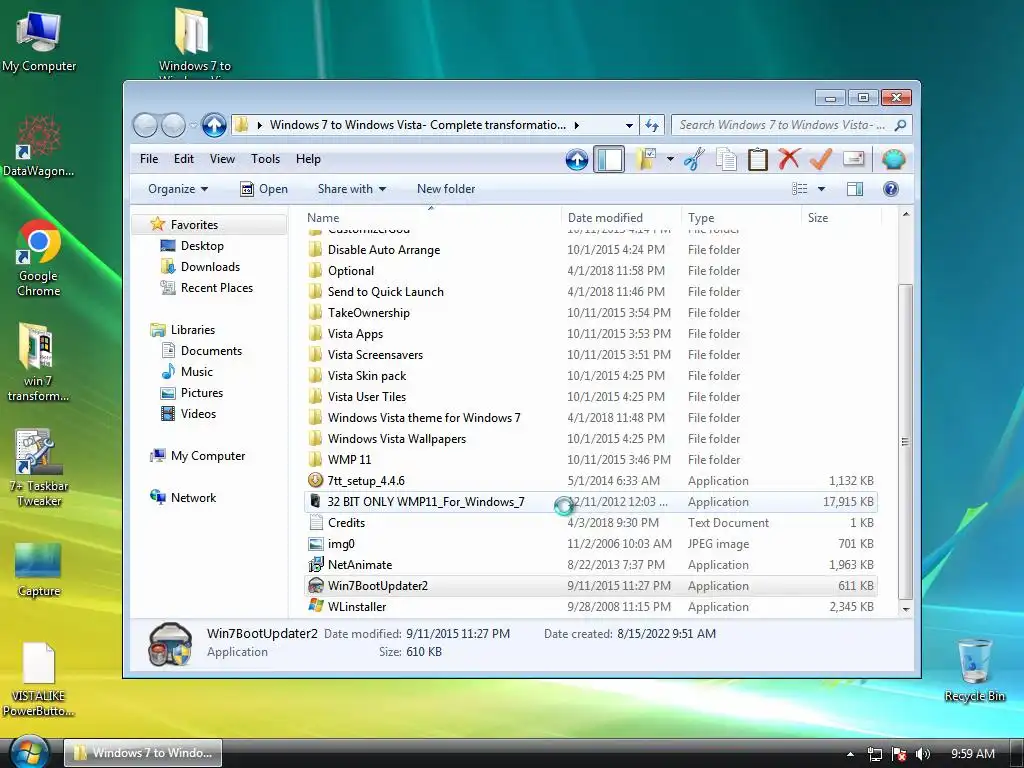The width and height of the screenshot is (1024, 768).
Task: Select Downloads in the navigation pane
Action: (x=210, y=266)
